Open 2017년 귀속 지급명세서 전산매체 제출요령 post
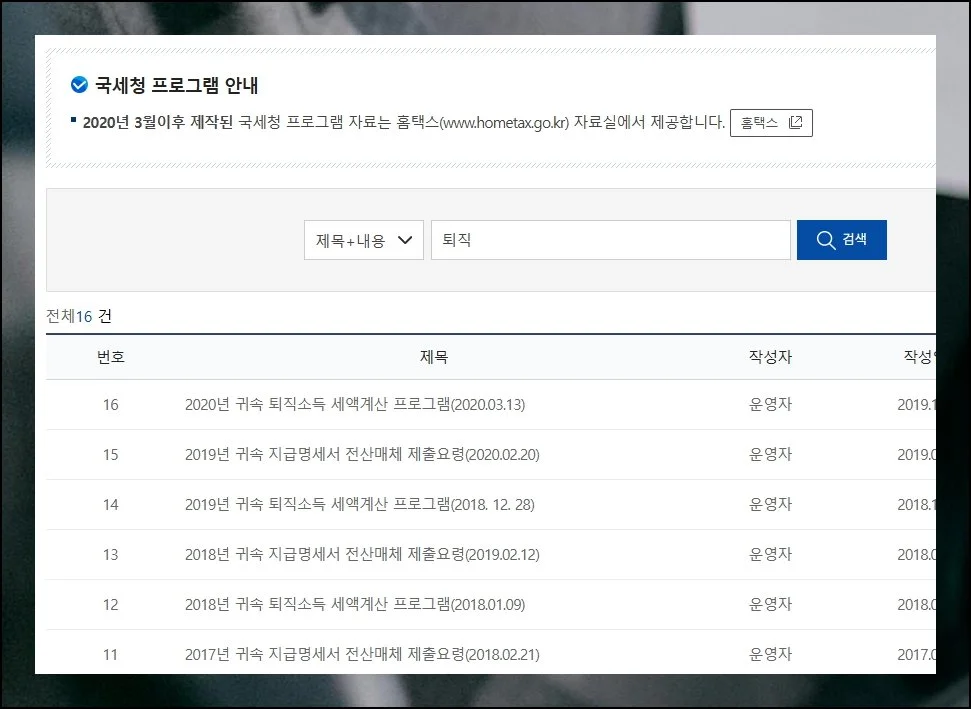The width and height of the screenshot is (971, 709). (362, 655)
